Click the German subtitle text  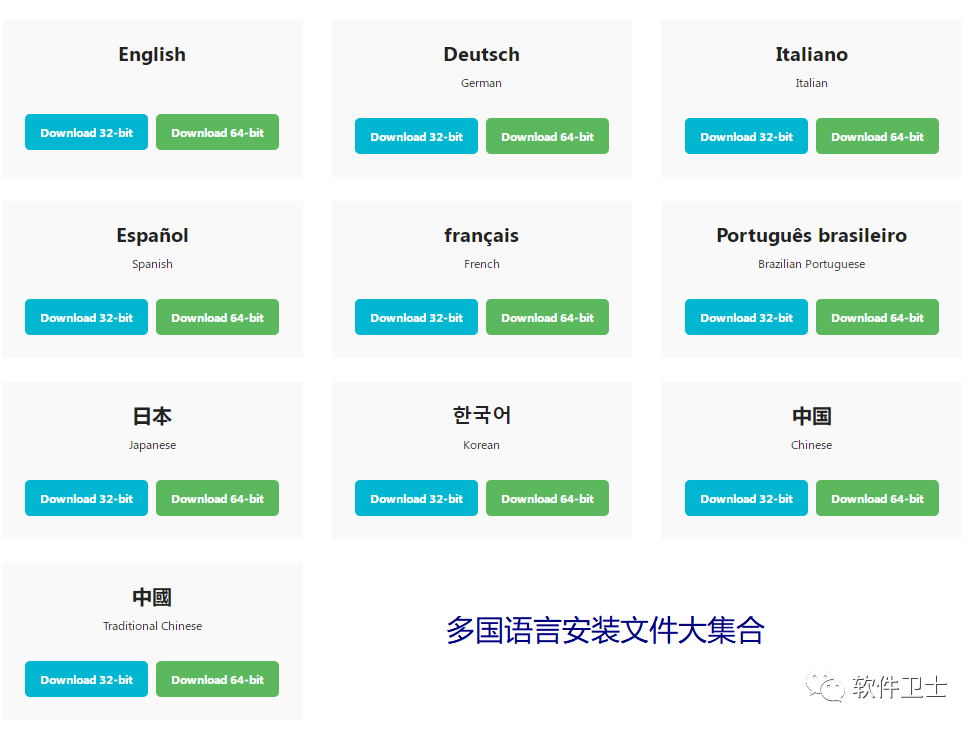coord(481,83)
